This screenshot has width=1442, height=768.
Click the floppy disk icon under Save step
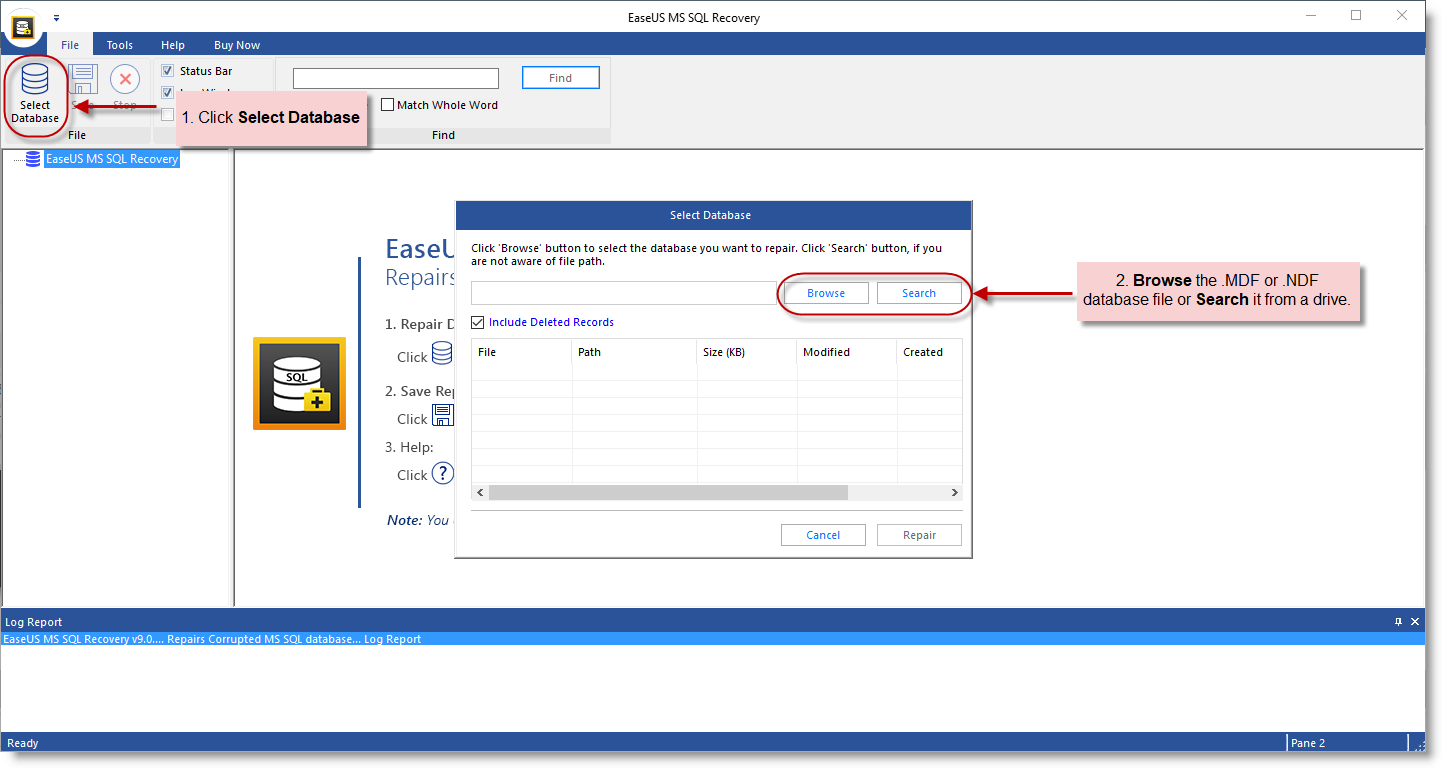[x=442, y=416]
